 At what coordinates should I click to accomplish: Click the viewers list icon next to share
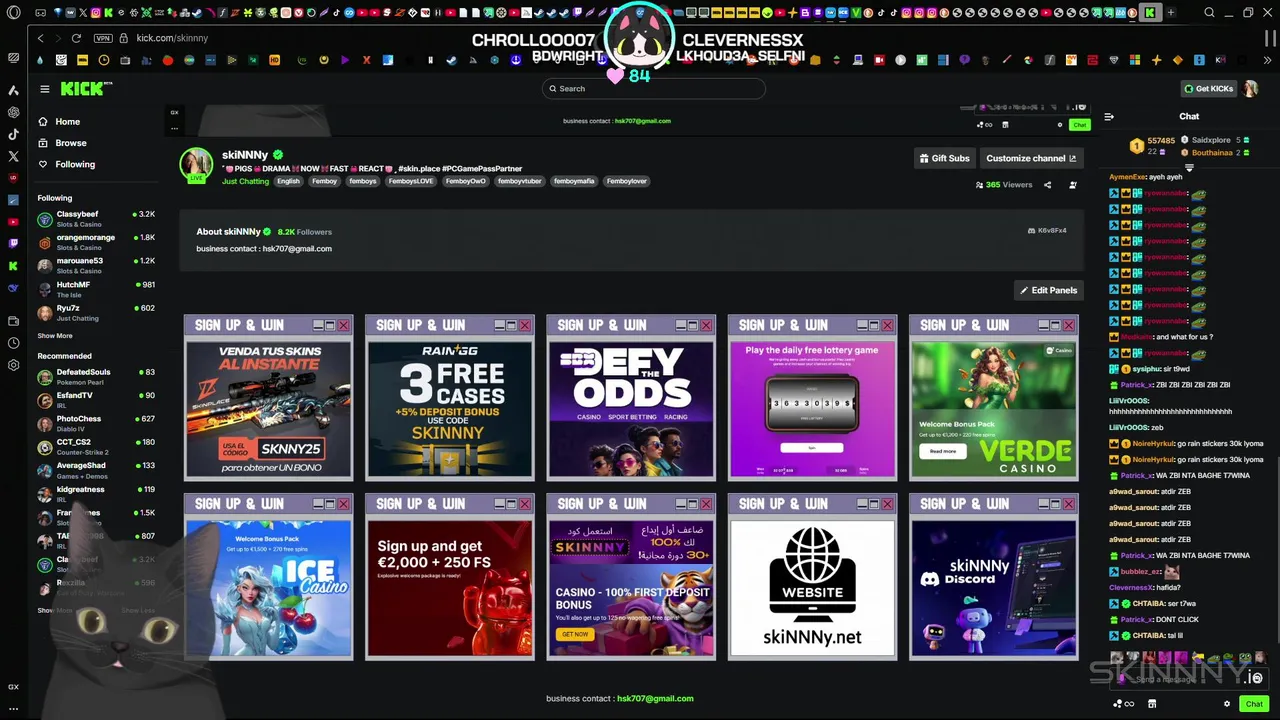(x=1073, y=185)
